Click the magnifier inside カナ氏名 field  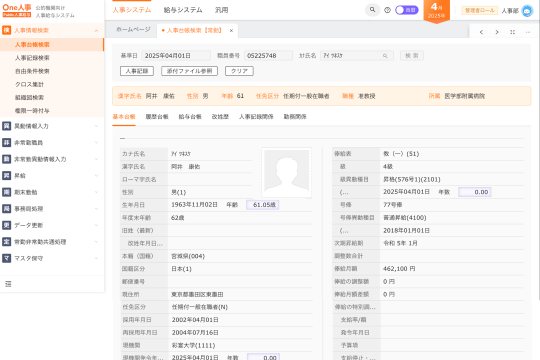pyautogui.click(x=385, y=56)
